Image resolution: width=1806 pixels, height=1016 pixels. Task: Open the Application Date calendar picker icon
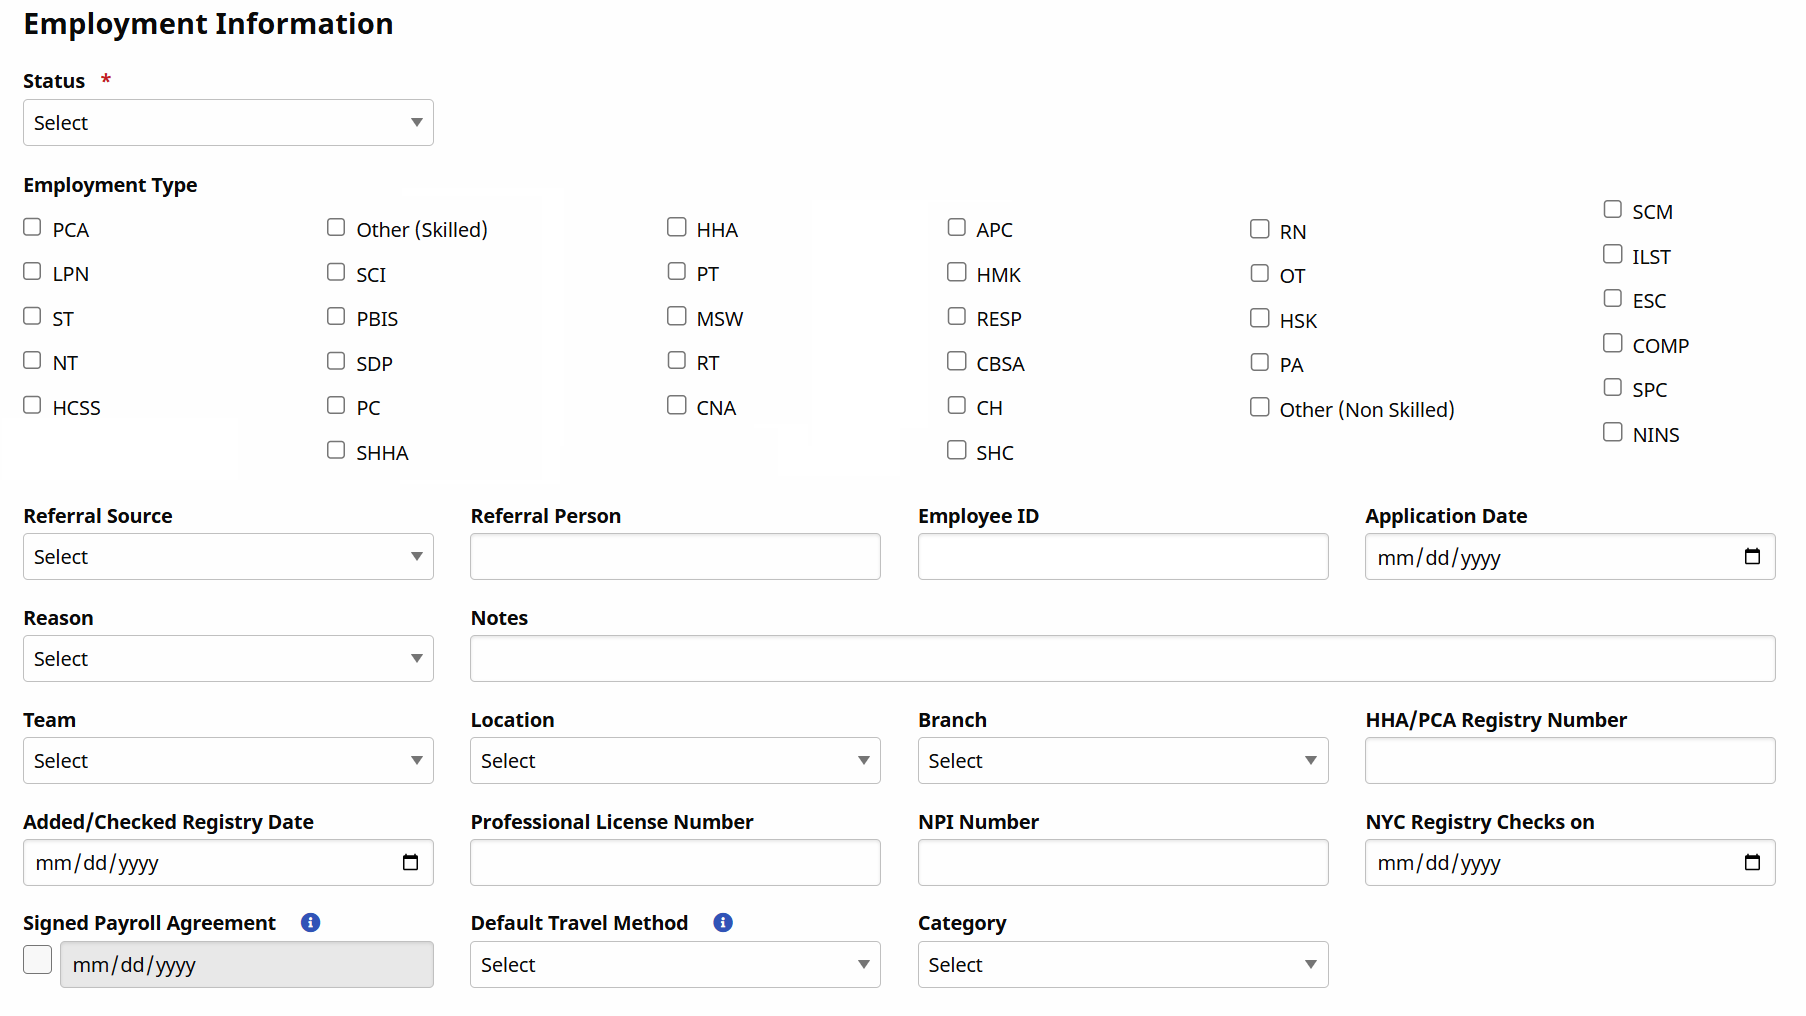click(1751, 557)
